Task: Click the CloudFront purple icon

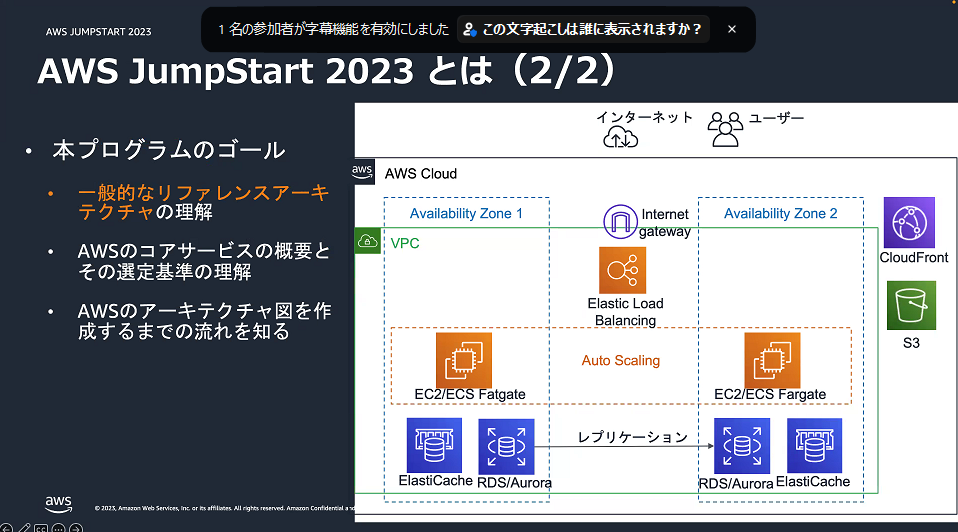Action: pos(909,222)
